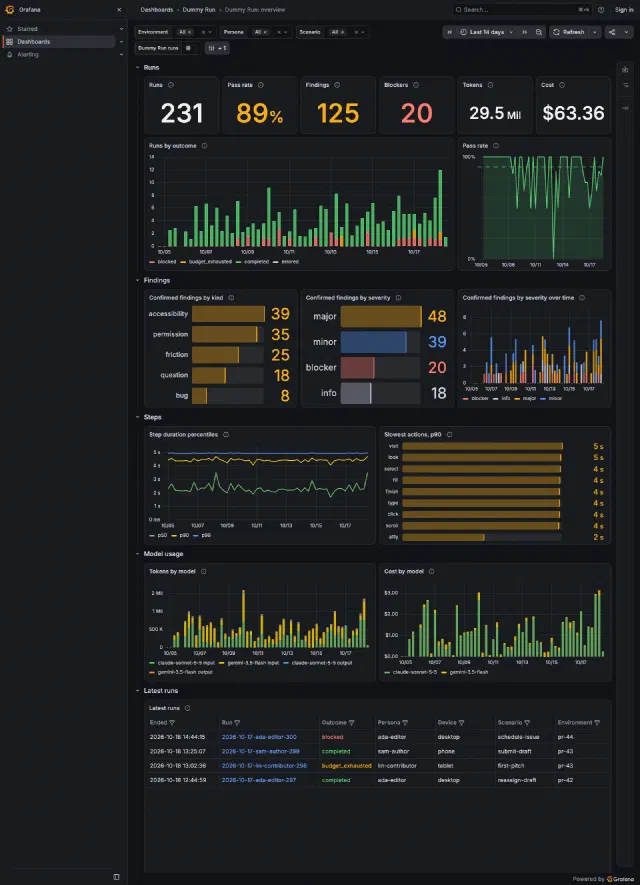
Task: Open run 2026-10-17-lin-contributor-298
Action: click(x=264, y=766)
